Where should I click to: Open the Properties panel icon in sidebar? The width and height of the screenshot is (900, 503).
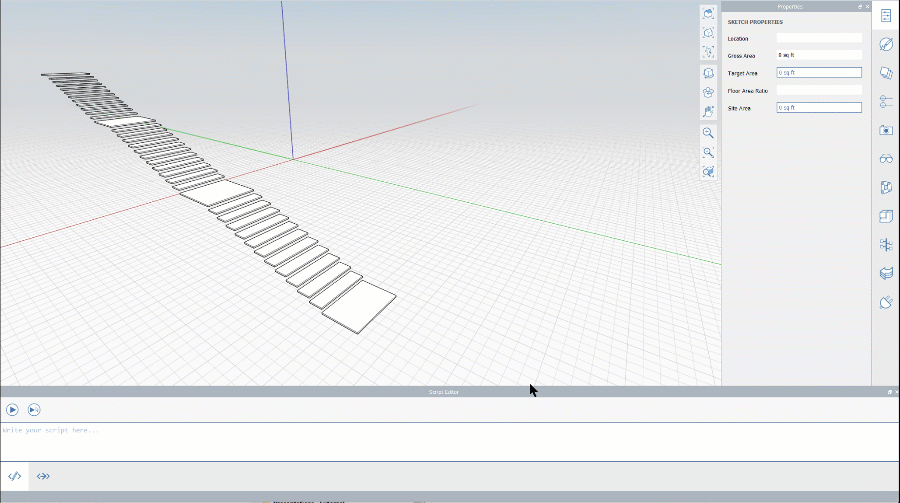click(x=886, y=16)
